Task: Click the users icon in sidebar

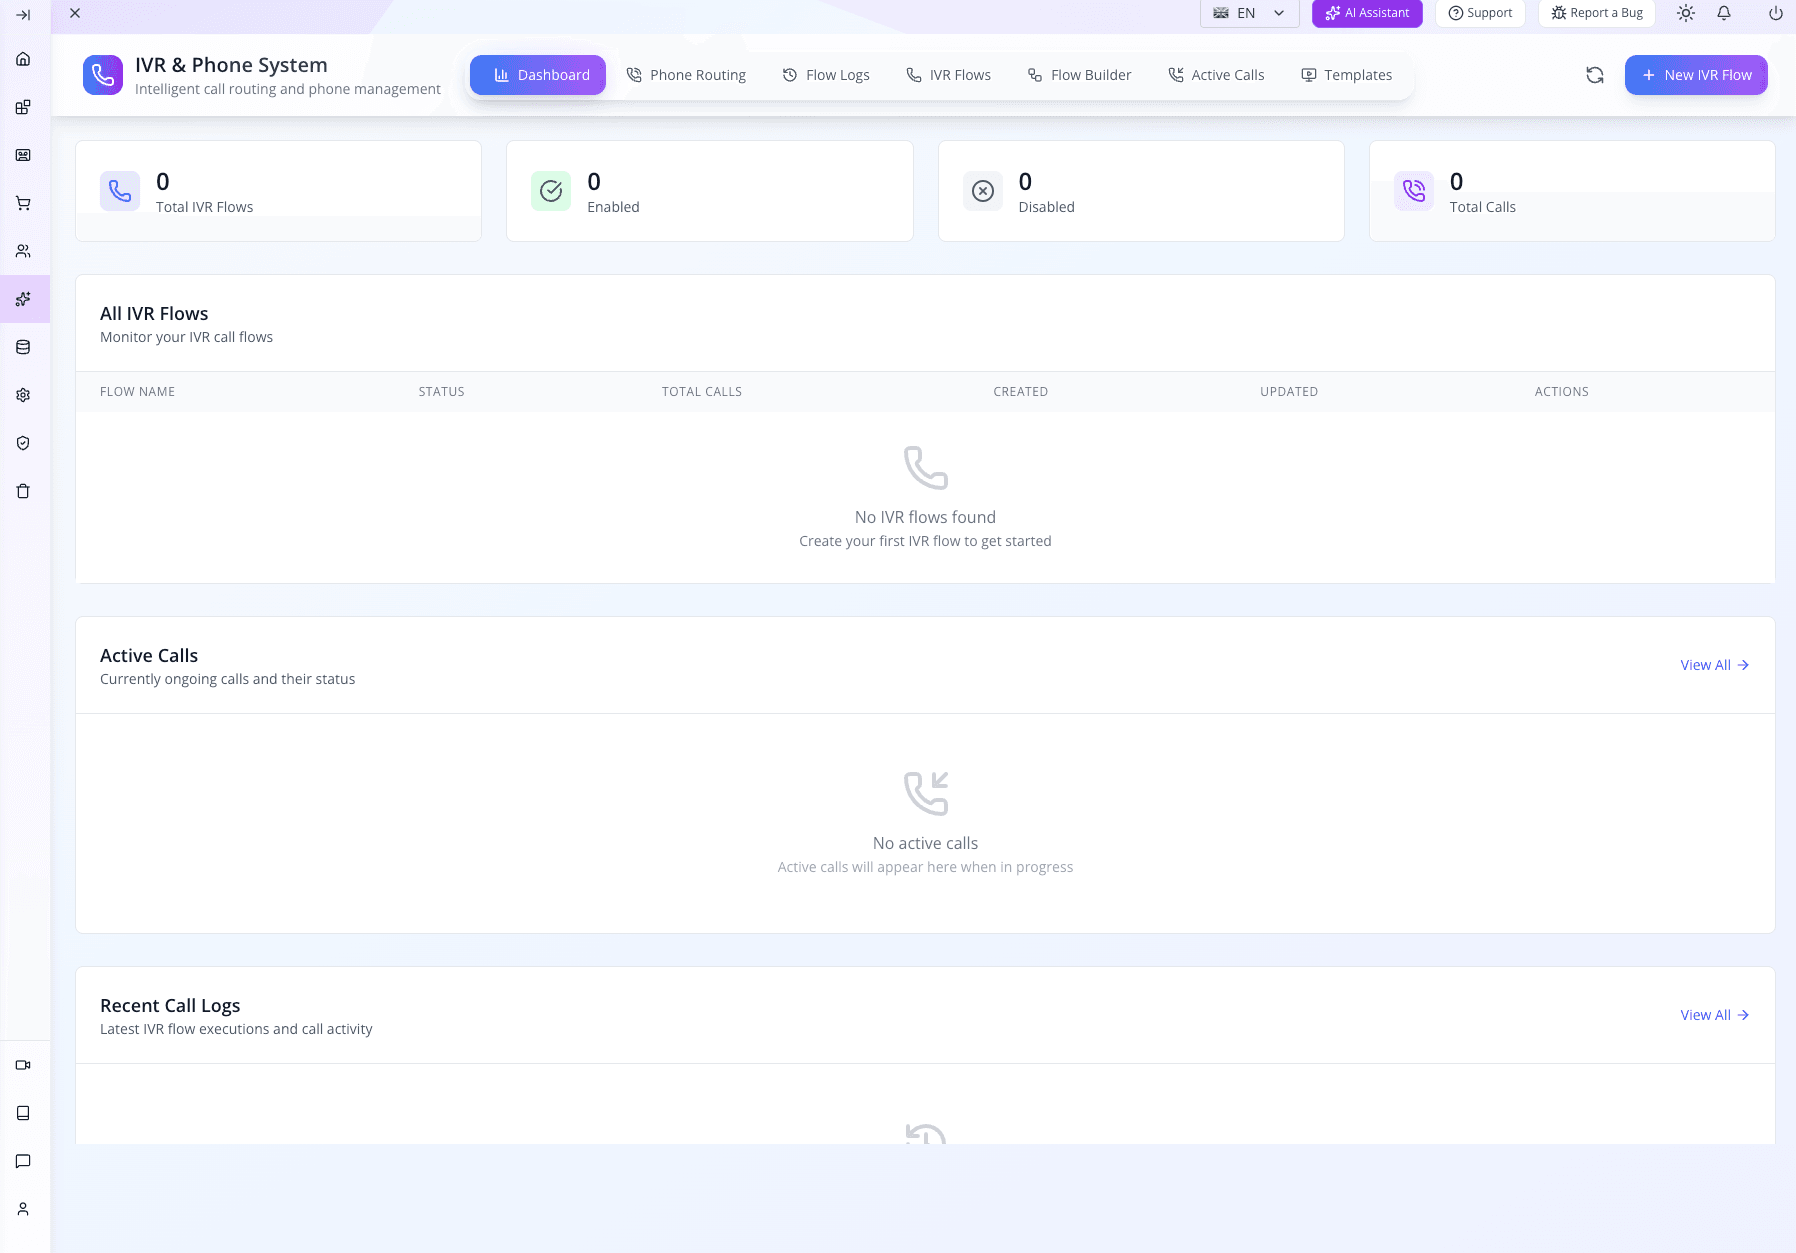Action: coord(23,251)
